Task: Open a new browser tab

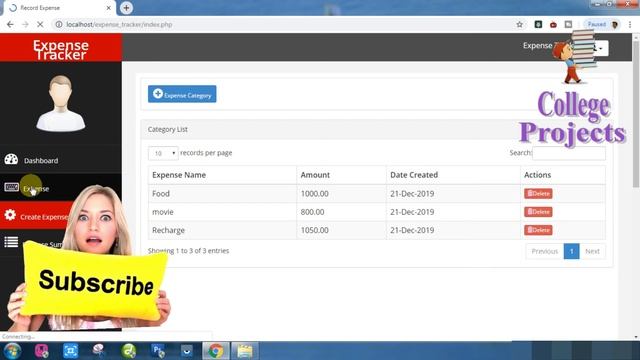Action: 126,8
